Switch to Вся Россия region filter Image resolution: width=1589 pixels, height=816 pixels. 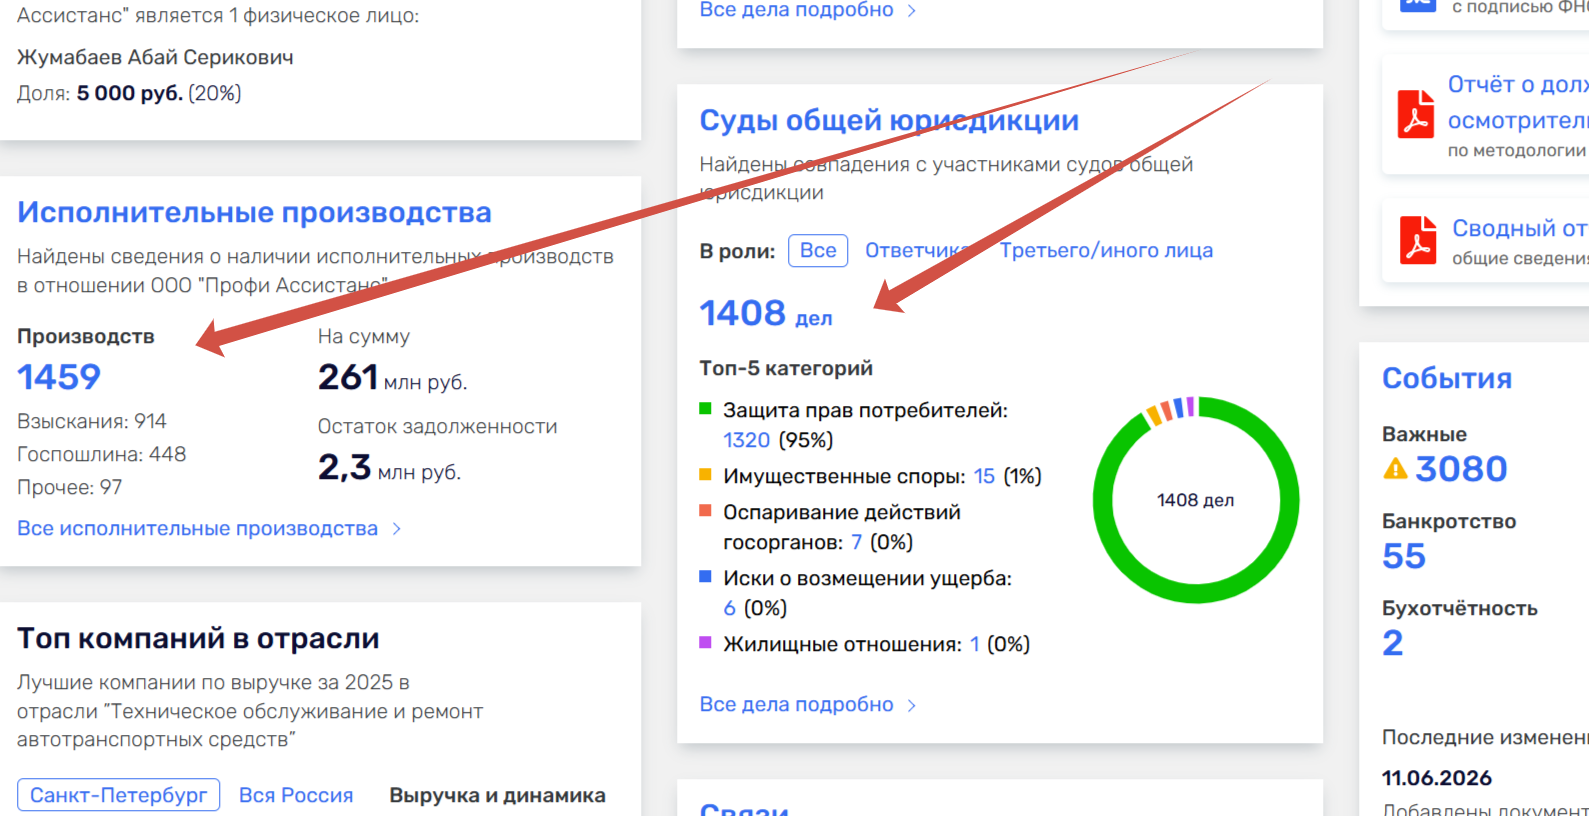click(296, 795)
